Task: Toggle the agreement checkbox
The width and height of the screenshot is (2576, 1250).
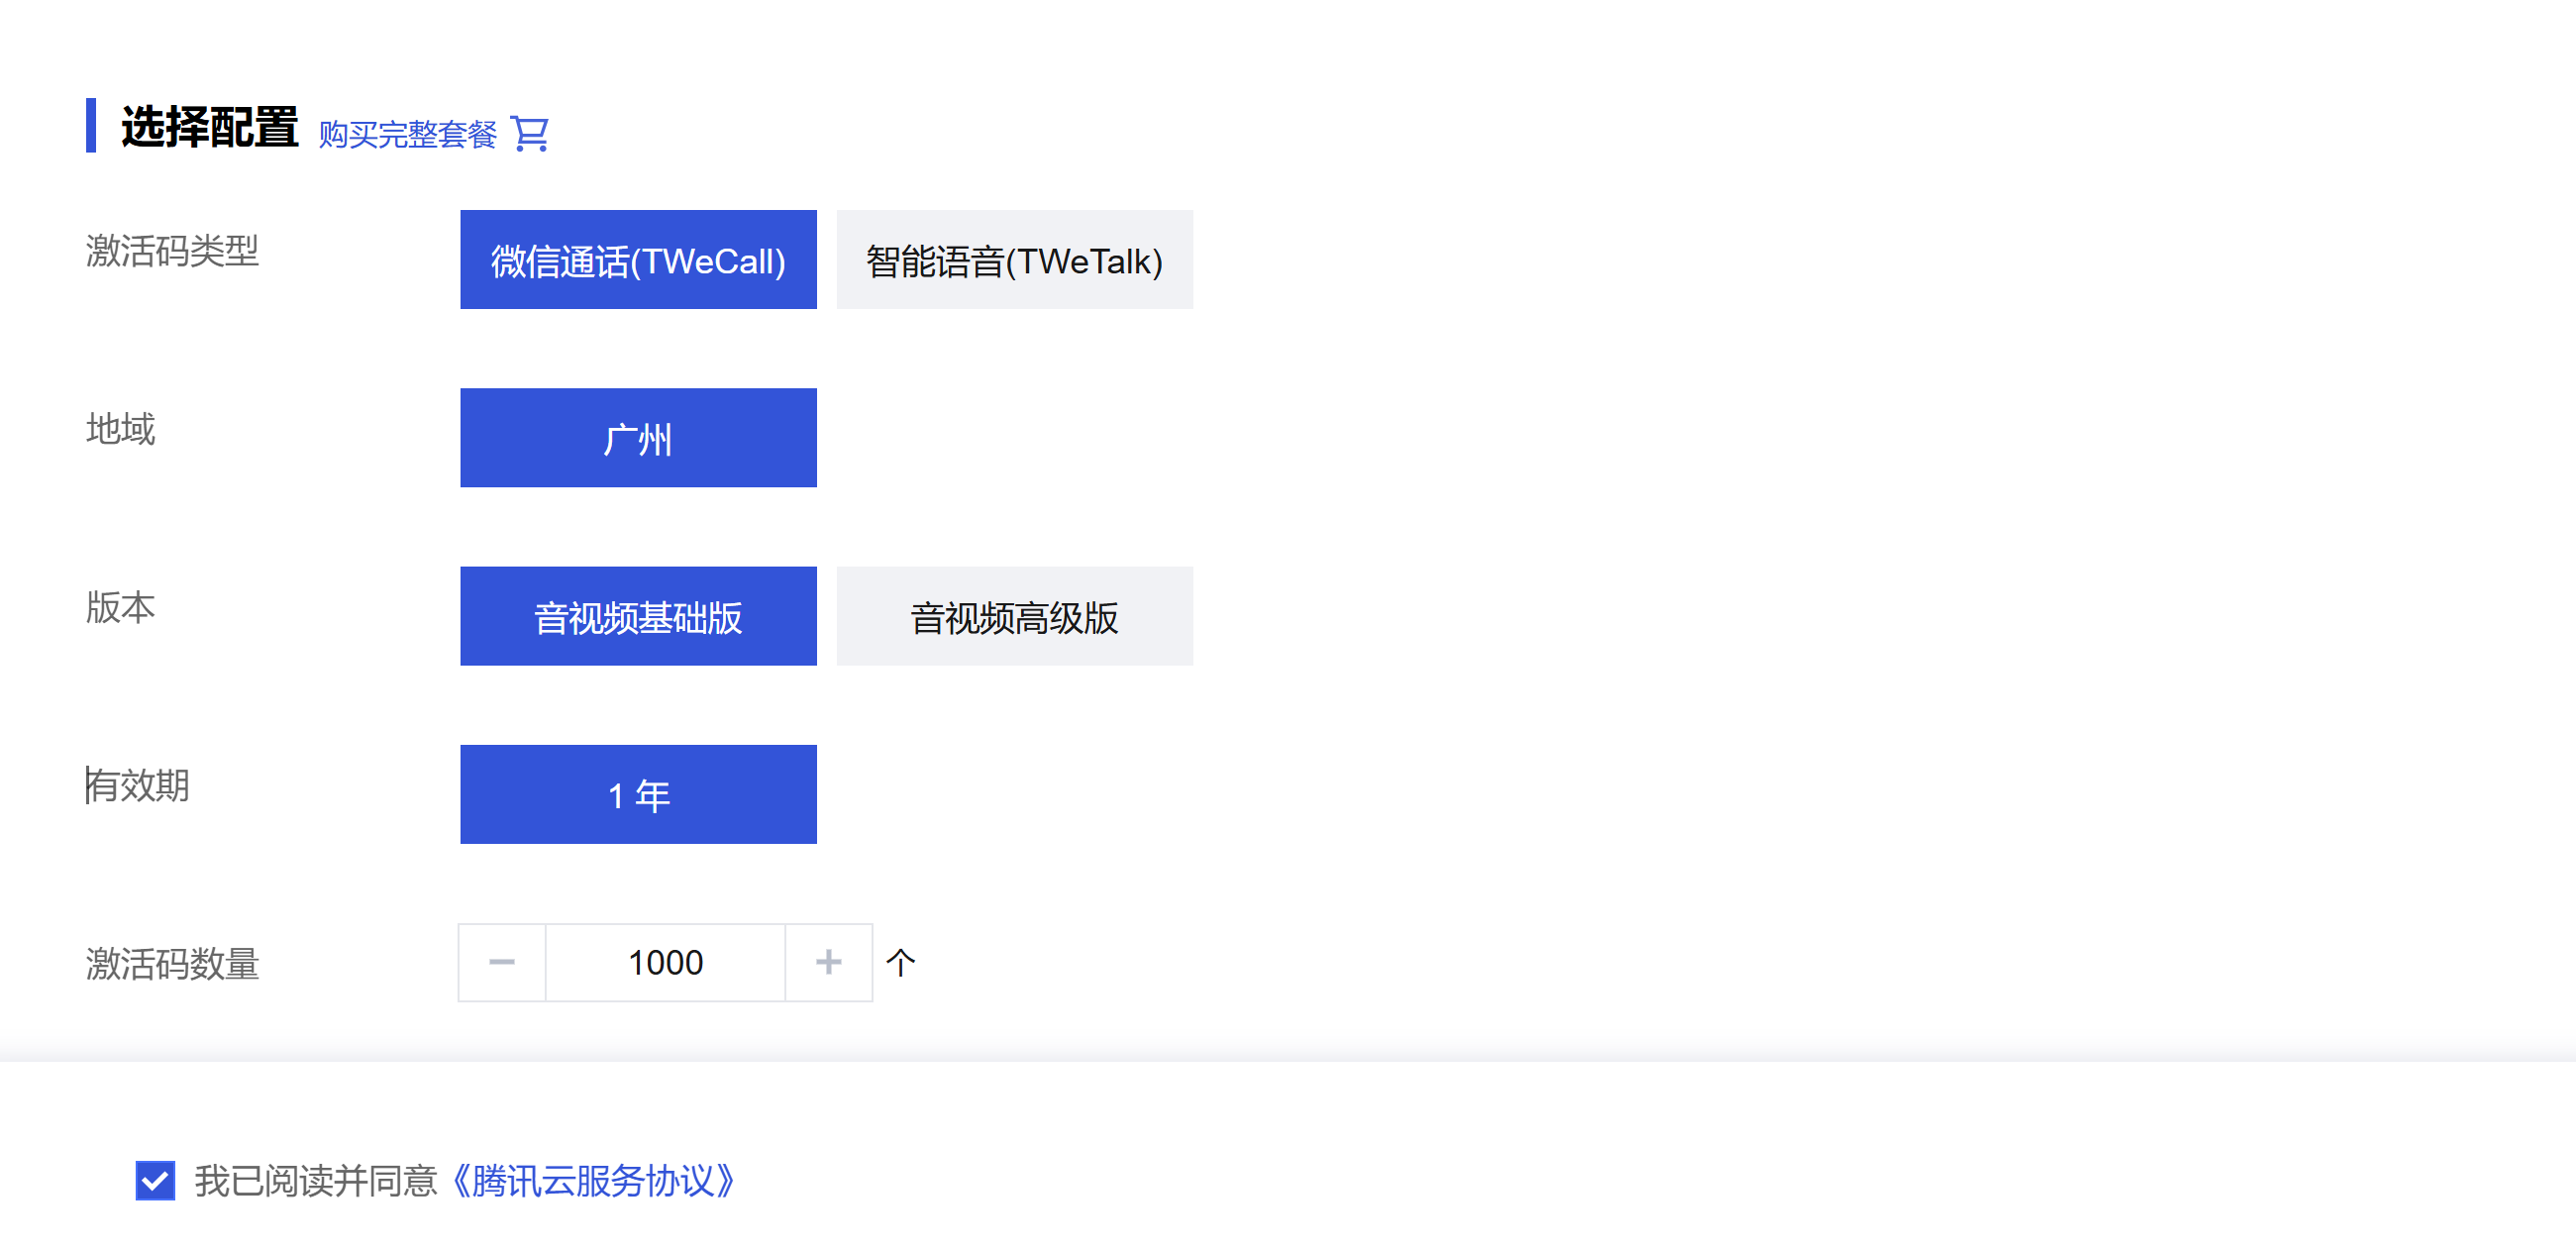Action: 155,1180
